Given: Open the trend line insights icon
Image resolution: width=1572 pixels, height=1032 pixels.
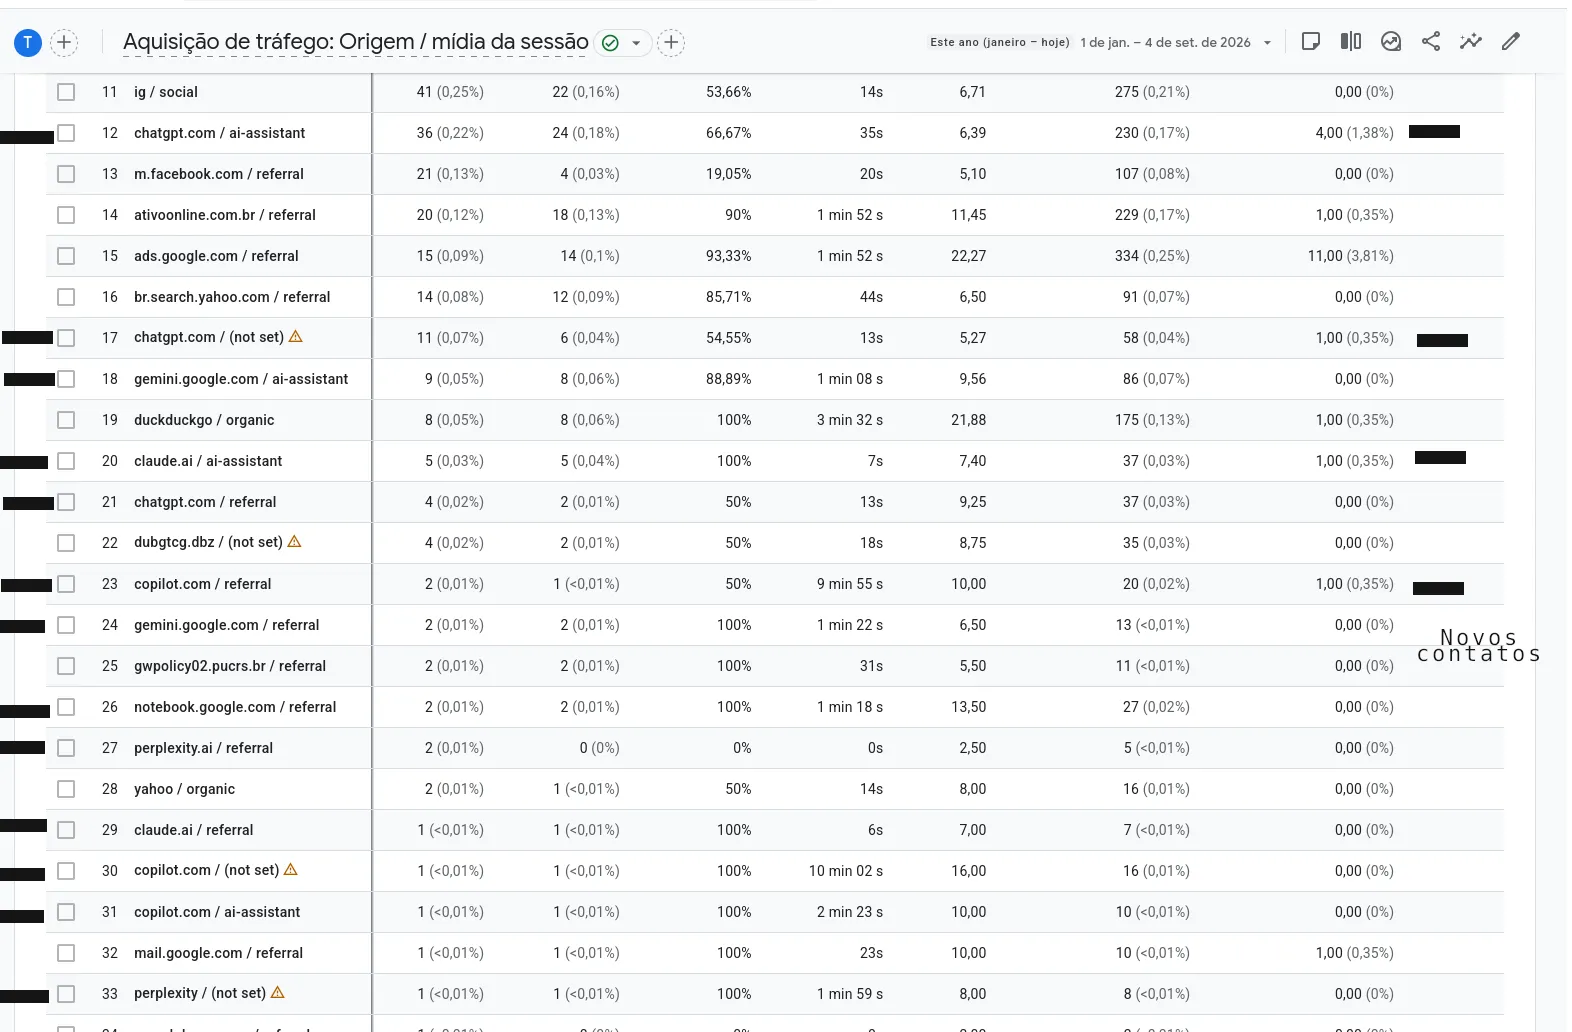Looking at the screenshot, I should click(x=1471, y=41).
